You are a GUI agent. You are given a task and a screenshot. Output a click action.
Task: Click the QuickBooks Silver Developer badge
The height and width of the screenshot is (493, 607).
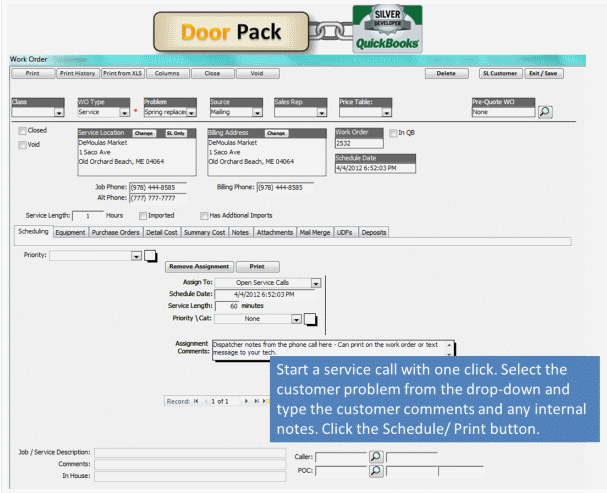click(387, 29)
